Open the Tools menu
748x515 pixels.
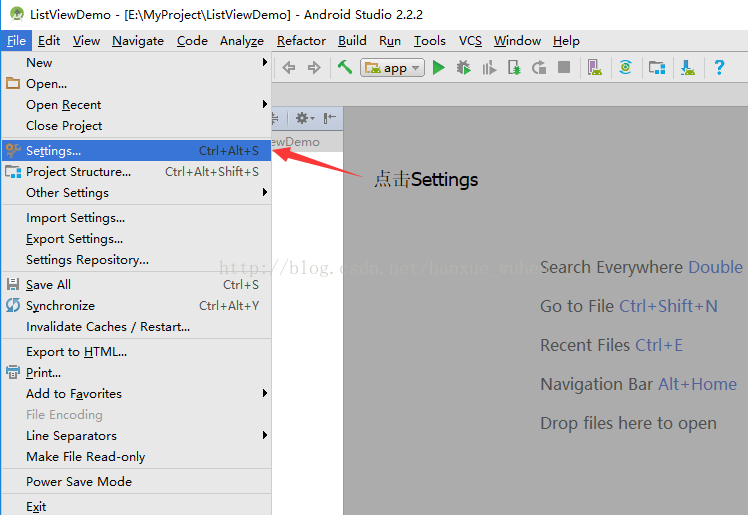pyautogui.click(x=429, y=41)
